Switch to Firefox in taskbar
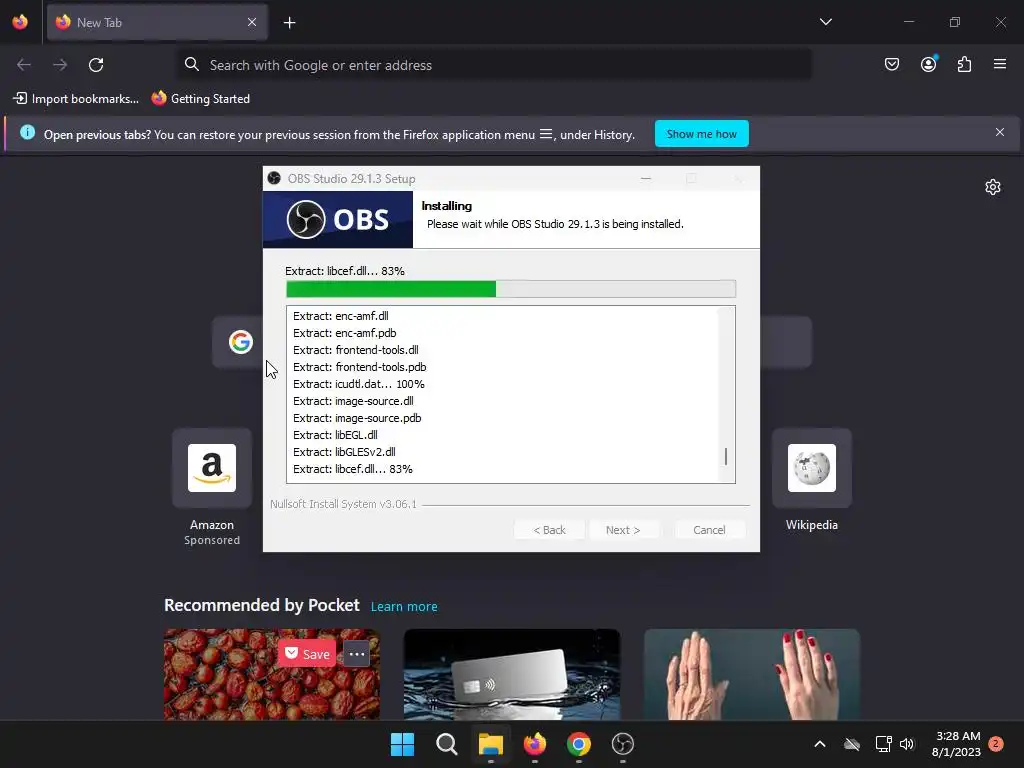Viewport: 1024px width, 768px height. (x=534, y=744)
